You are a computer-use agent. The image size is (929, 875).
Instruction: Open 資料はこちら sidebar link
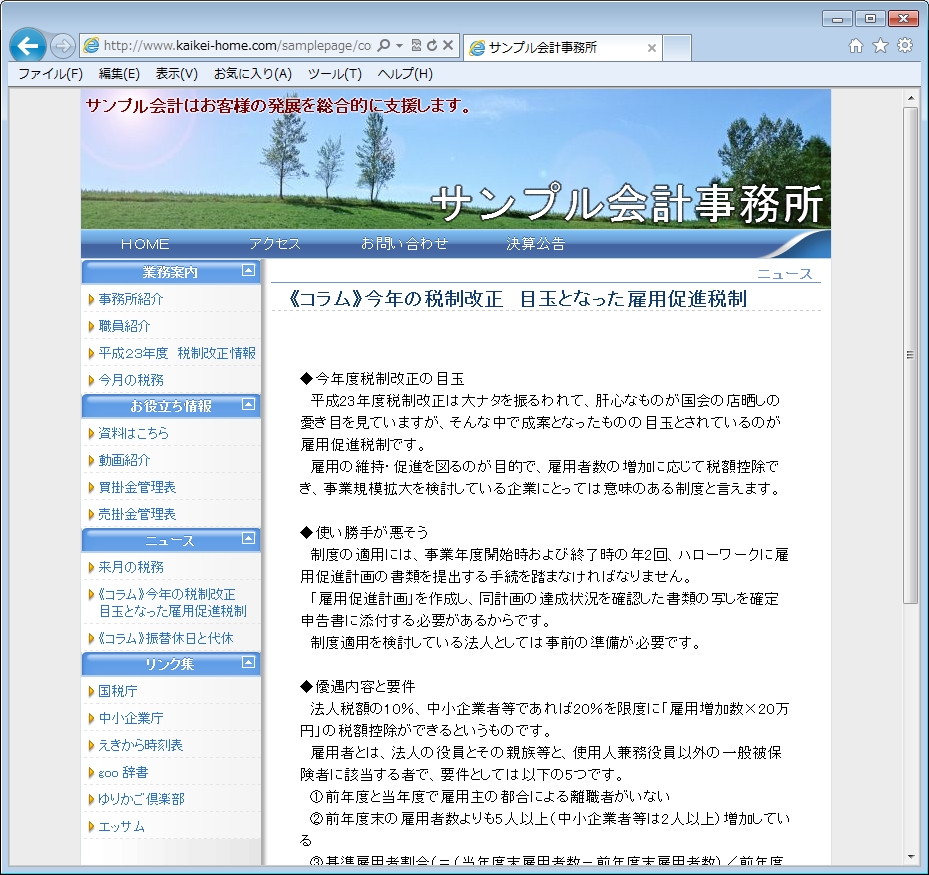(x=133, y=433)
